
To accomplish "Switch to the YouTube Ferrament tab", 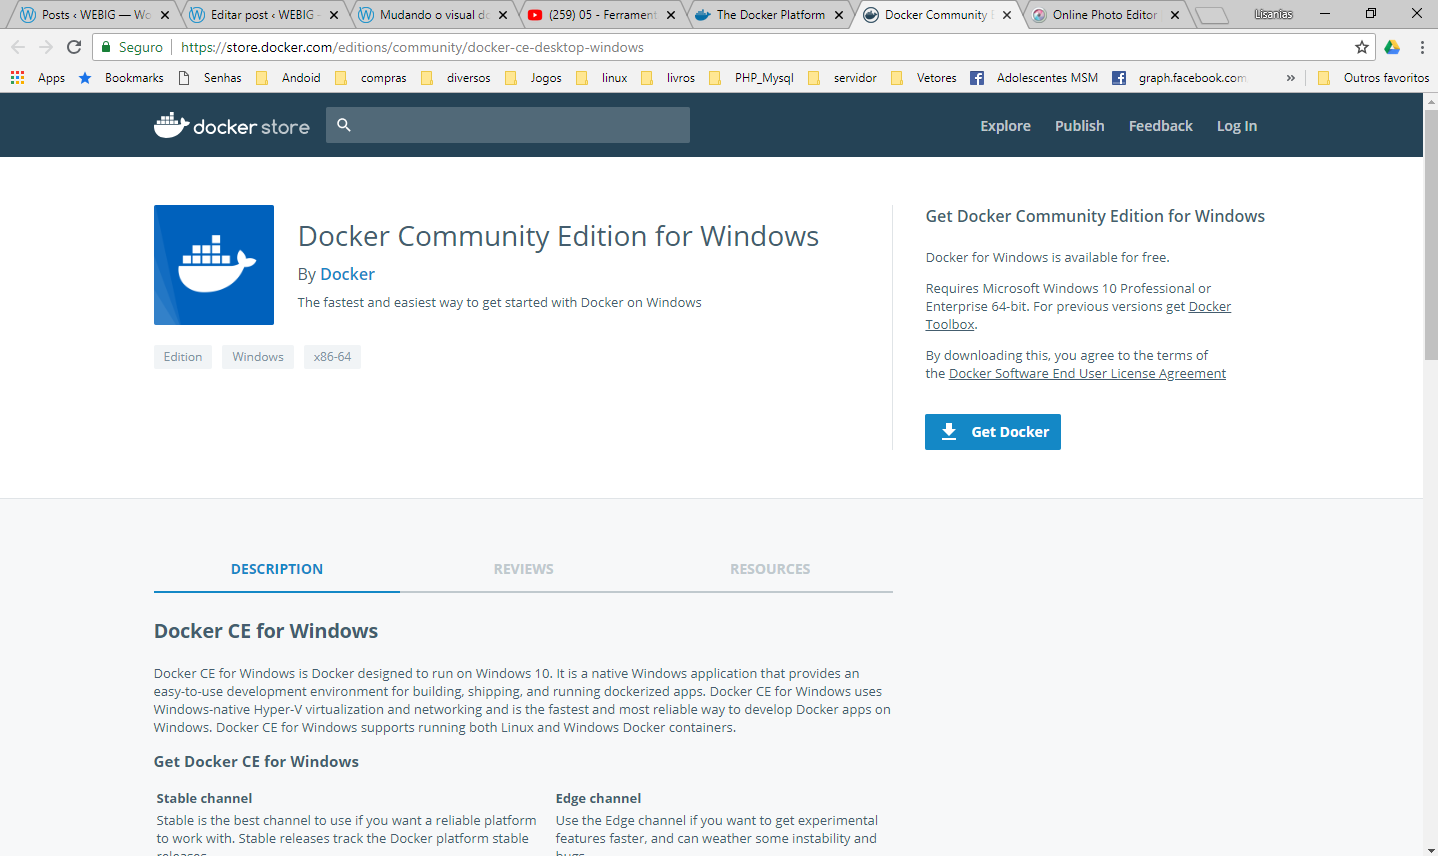I will coord(600,14).
